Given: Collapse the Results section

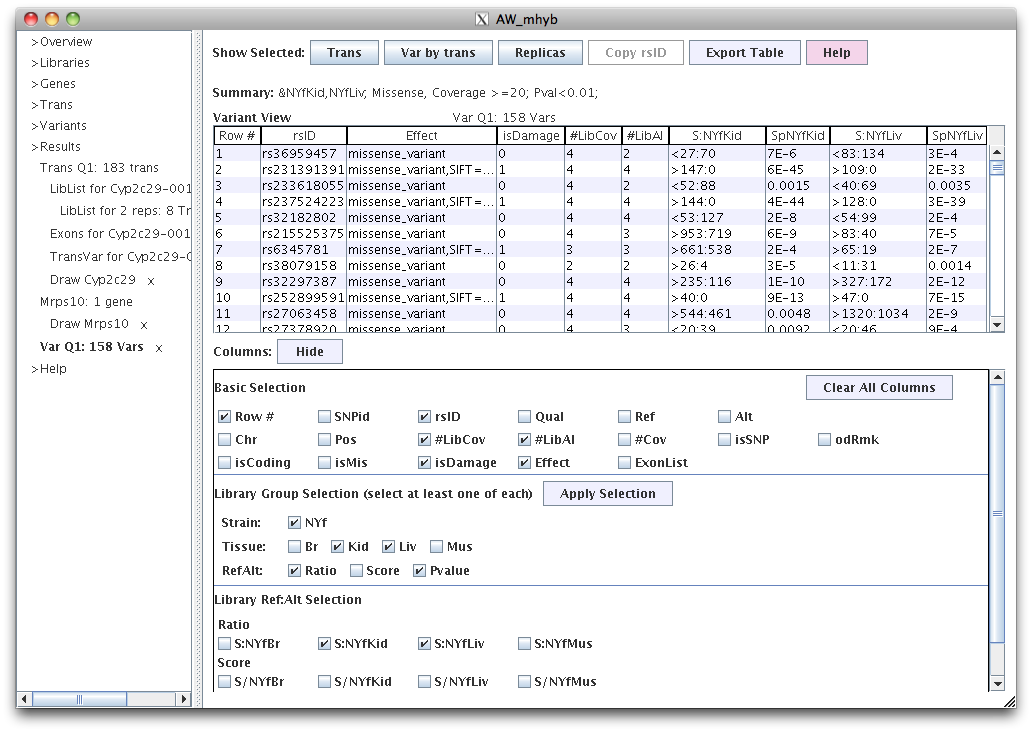Looking at the screenshot, I should pos(56,147).
